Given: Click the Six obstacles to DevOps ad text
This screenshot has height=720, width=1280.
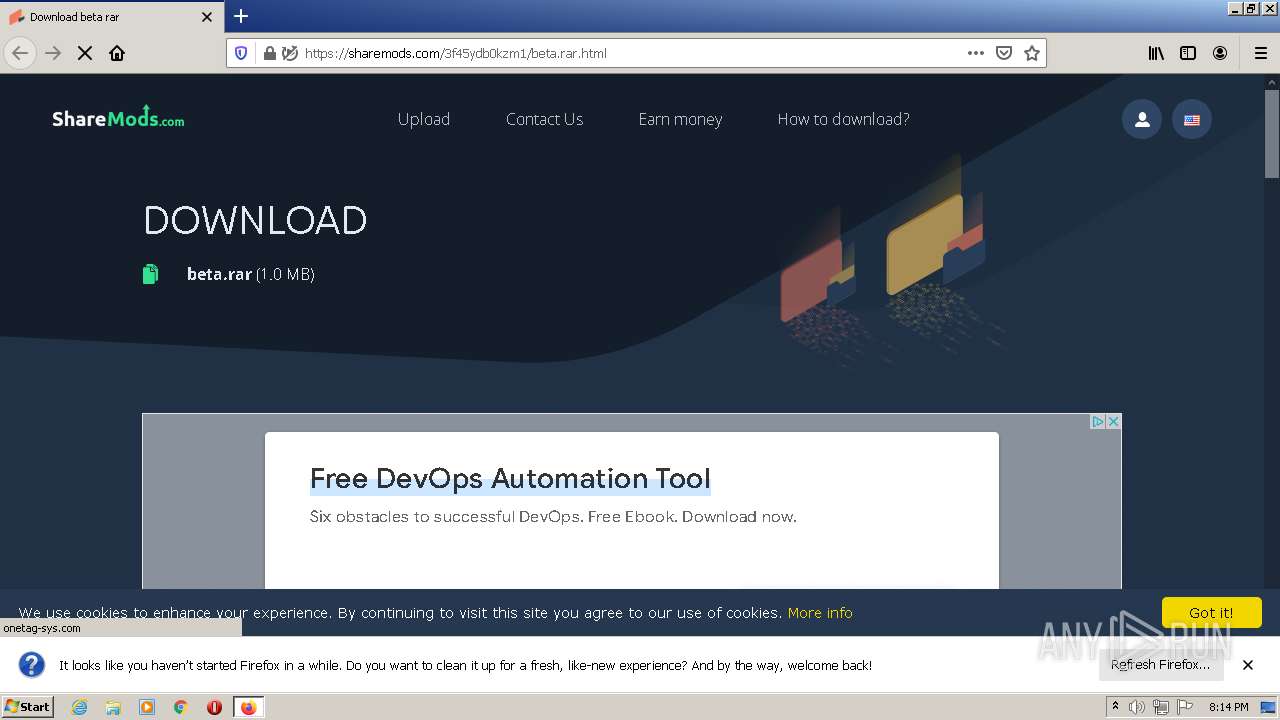Looking at the screenshot, I should [x=553, y=517].
